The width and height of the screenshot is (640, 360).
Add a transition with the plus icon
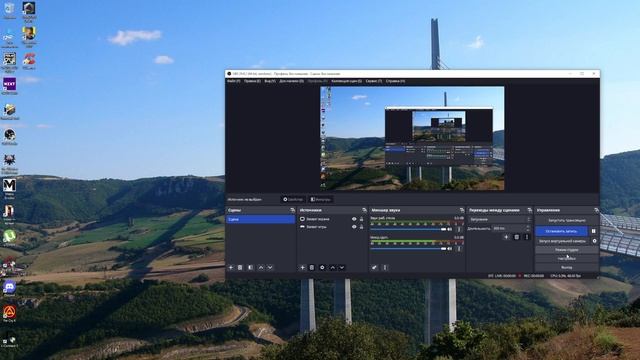(x=506, y=237)
